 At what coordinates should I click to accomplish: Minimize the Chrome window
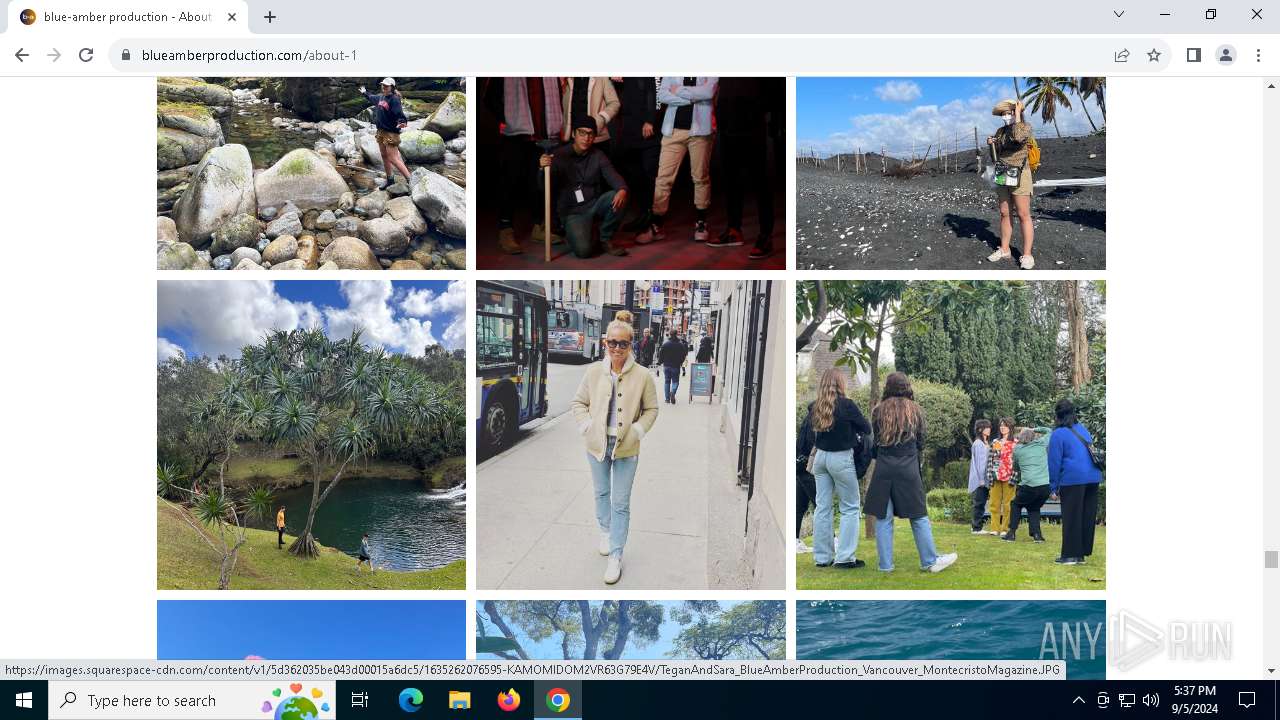point(1165,15)
